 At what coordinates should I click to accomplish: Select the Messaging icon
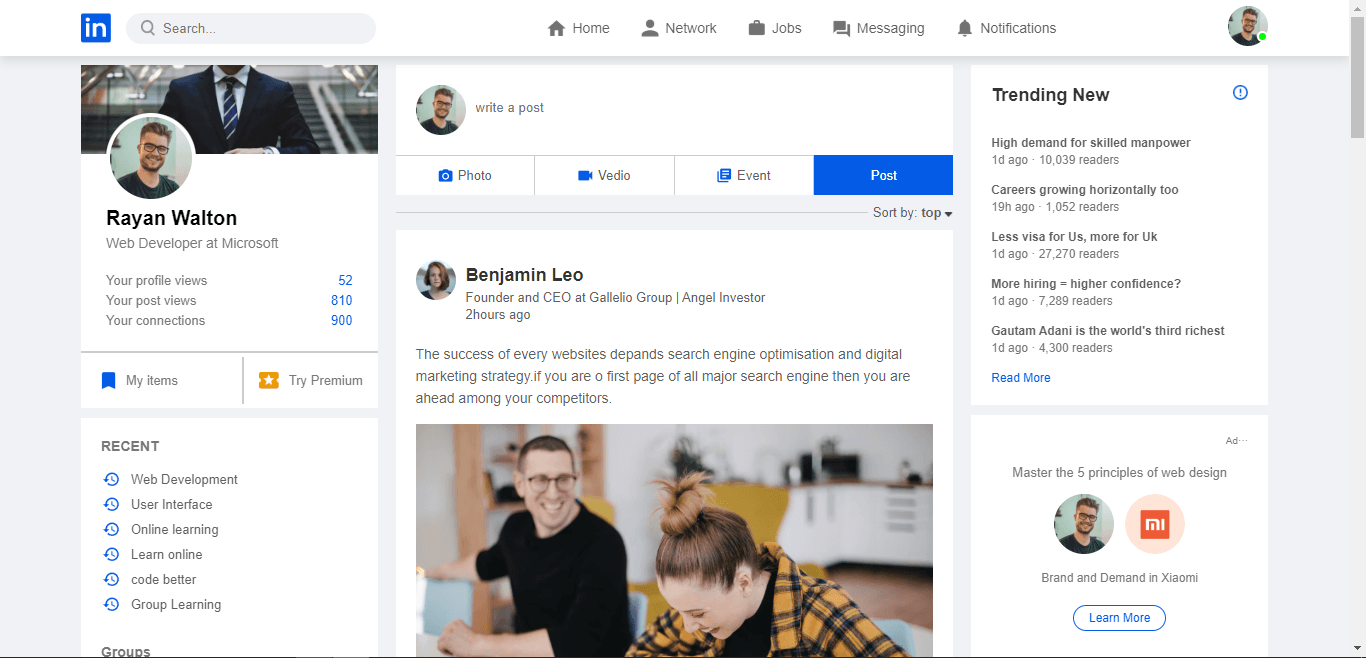click(840, 27)
